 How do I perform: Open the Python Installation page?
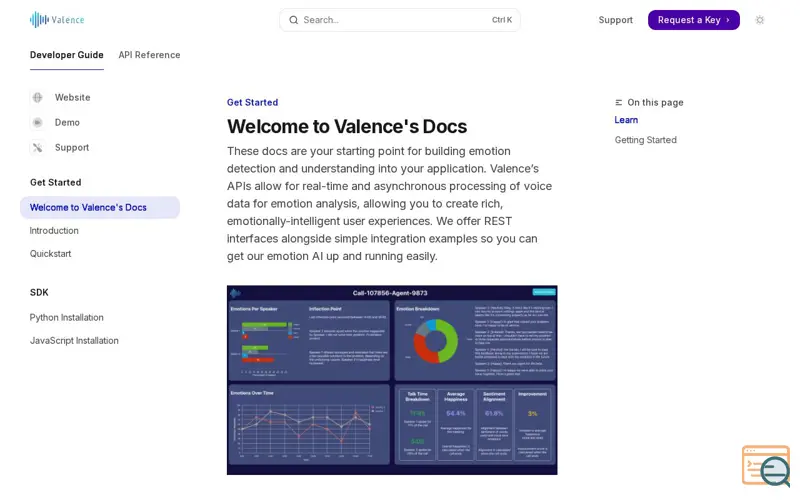pyautogui.click(x=66, y=317)
